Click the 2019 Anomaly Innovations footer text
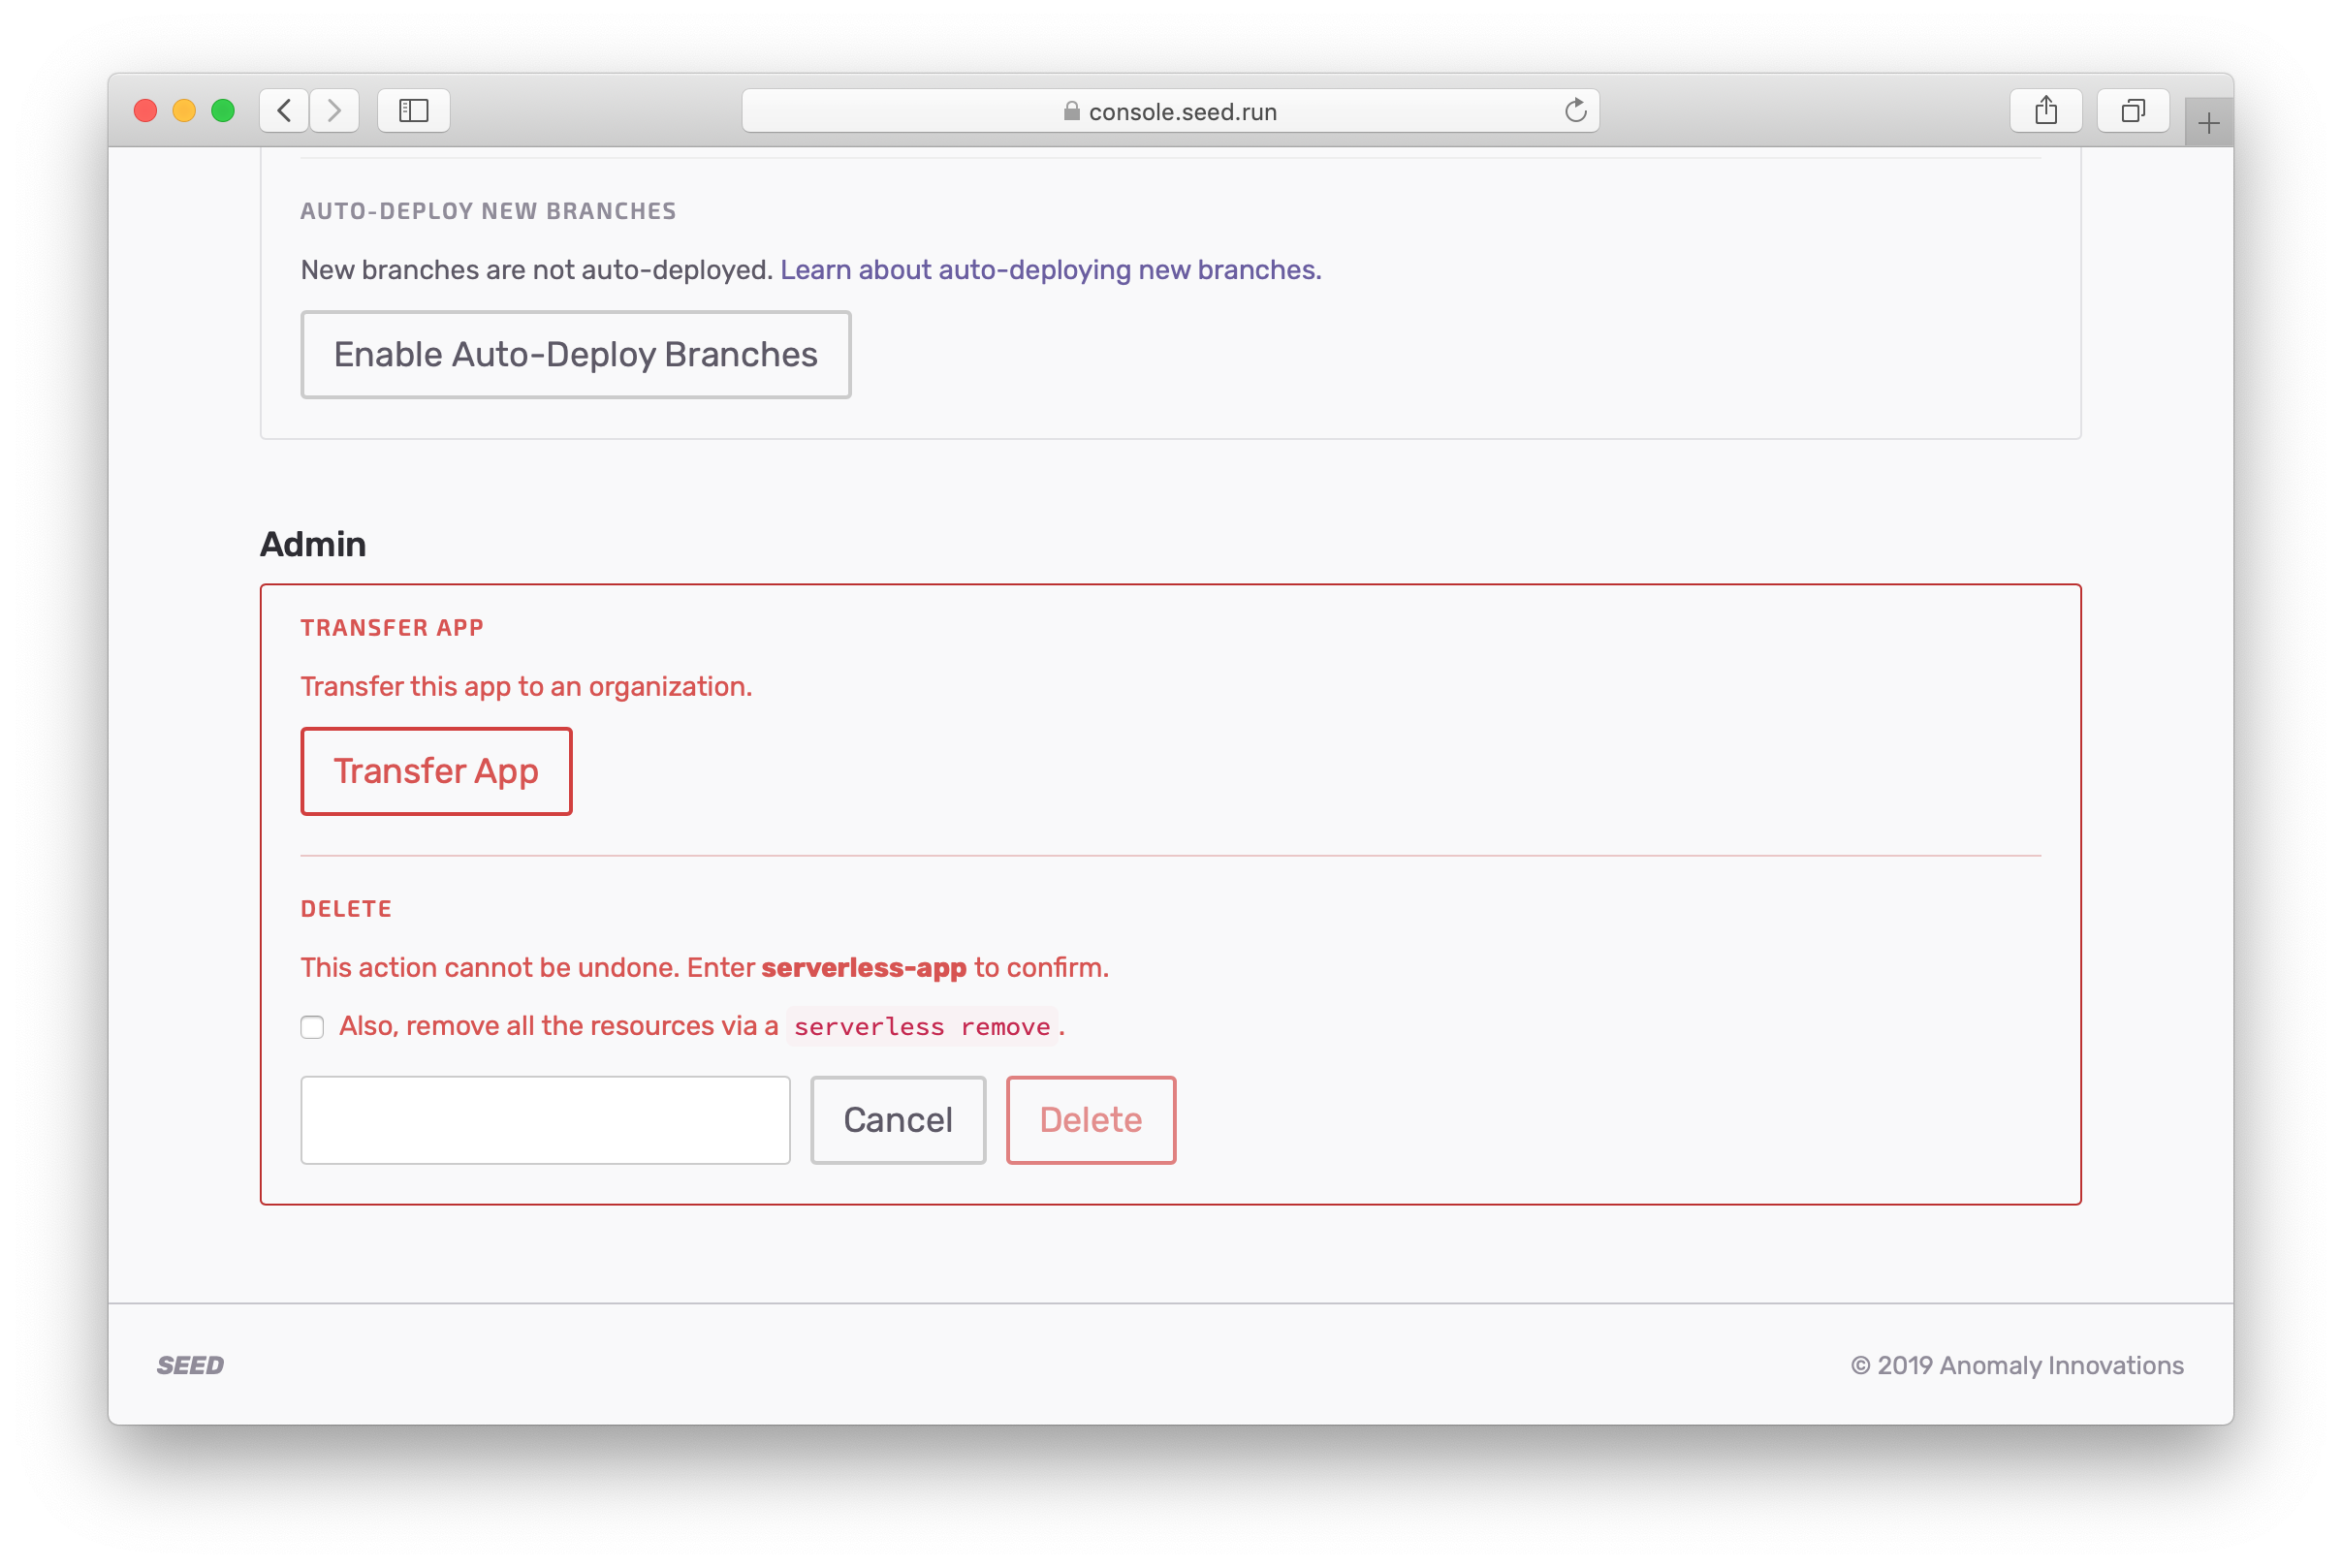The height and width of the screenshot is (1568, 2342). (2016, 1365)
